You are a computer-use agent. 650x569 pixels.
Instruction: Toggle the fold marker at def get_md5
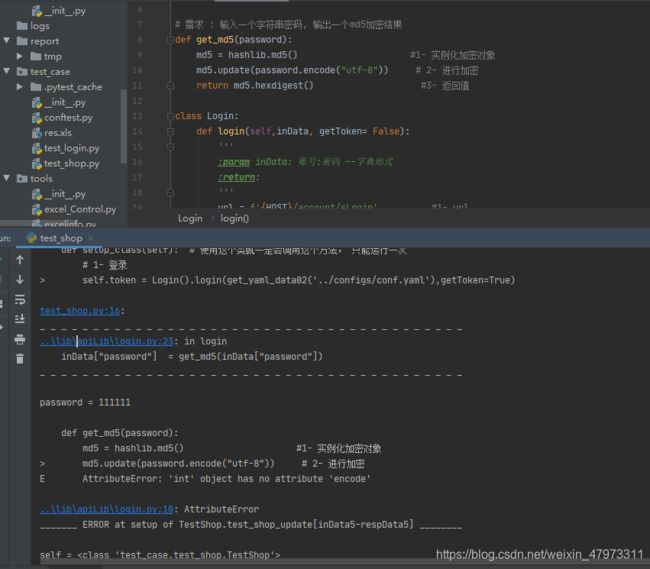pyautogui.click(x=170, y=40)
